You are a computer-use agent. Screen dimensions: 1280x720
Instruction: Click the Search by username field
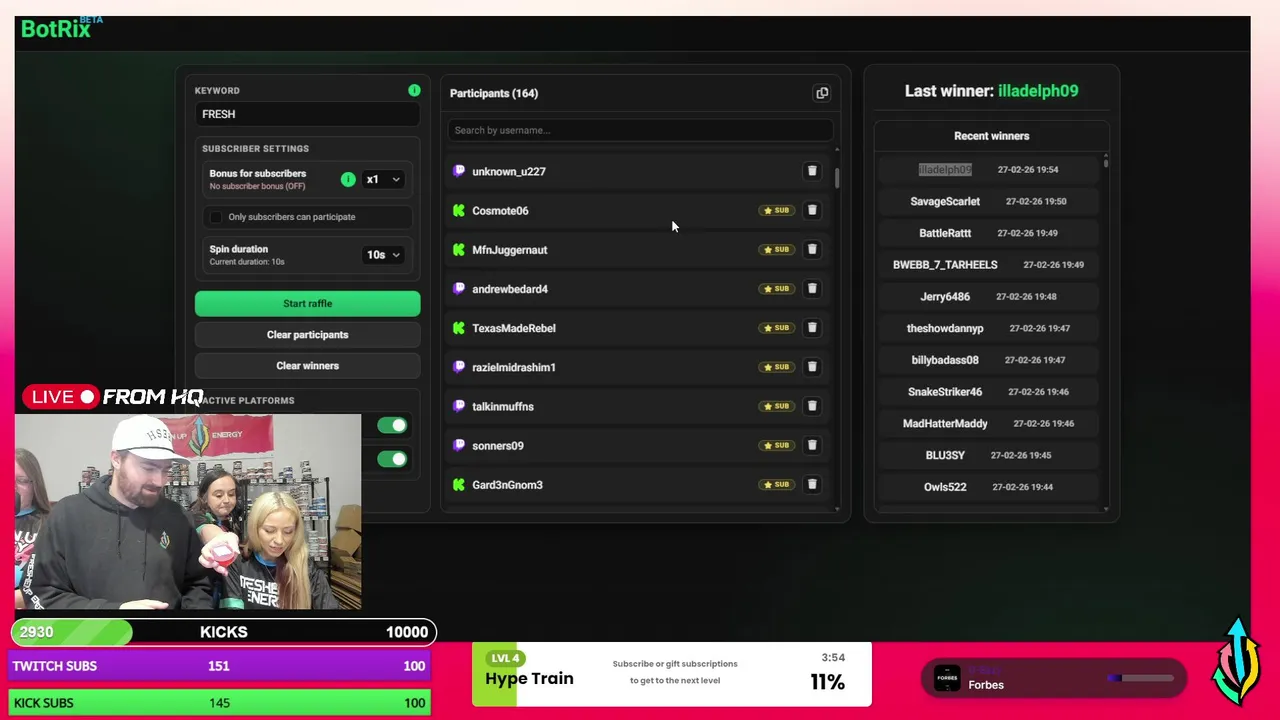coord(640,130)
